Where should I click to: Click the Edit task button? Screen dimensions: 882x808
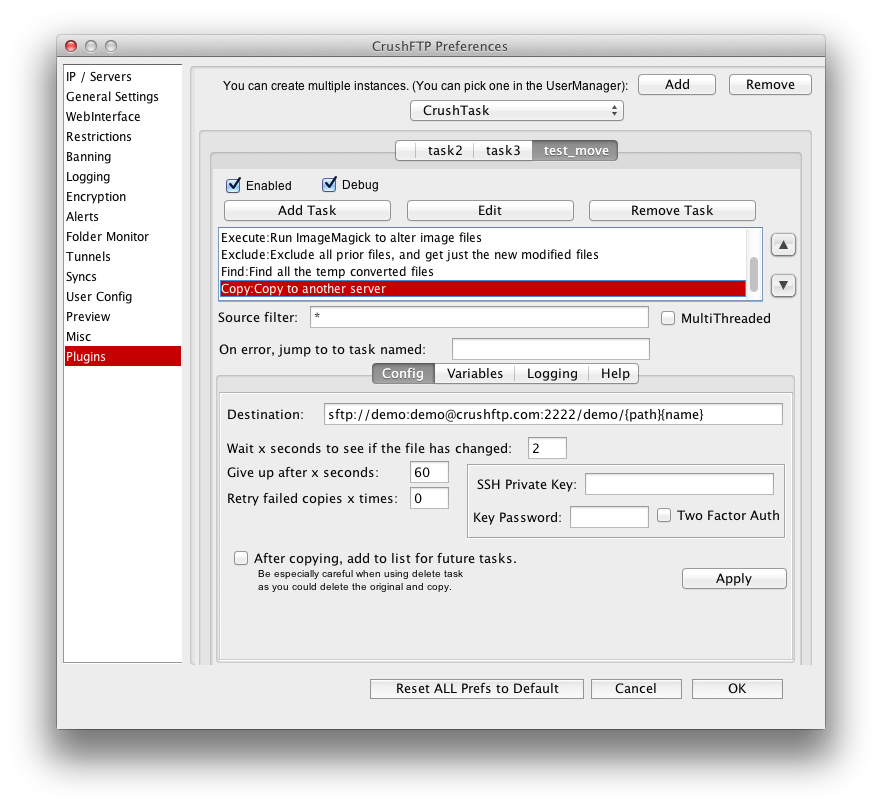tap(490, 210)
